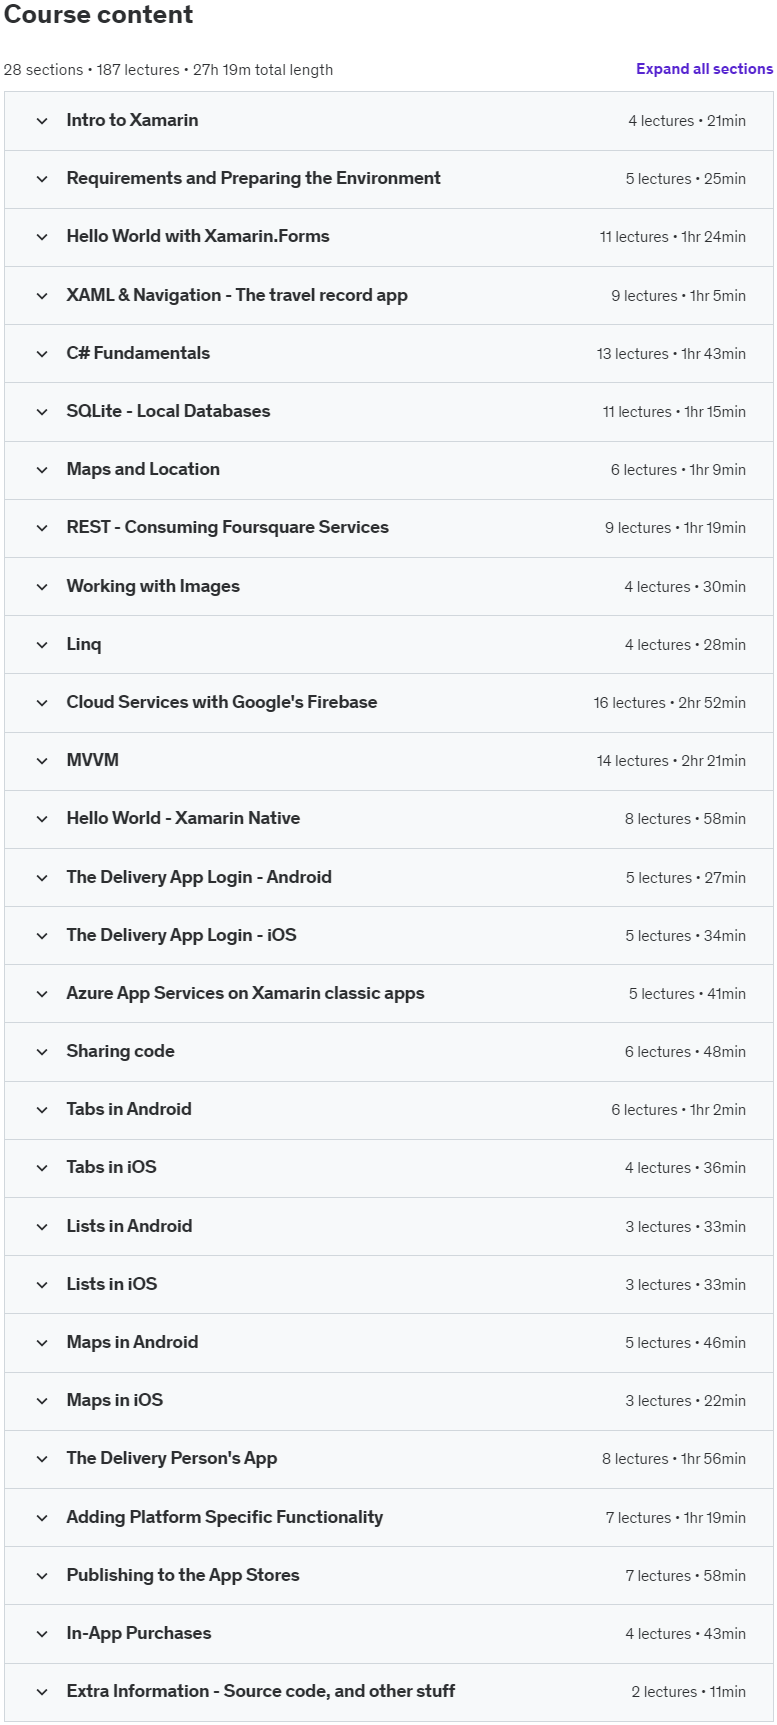
Task: Select the Sharing code section title
Action: (x=120, y=1051)
